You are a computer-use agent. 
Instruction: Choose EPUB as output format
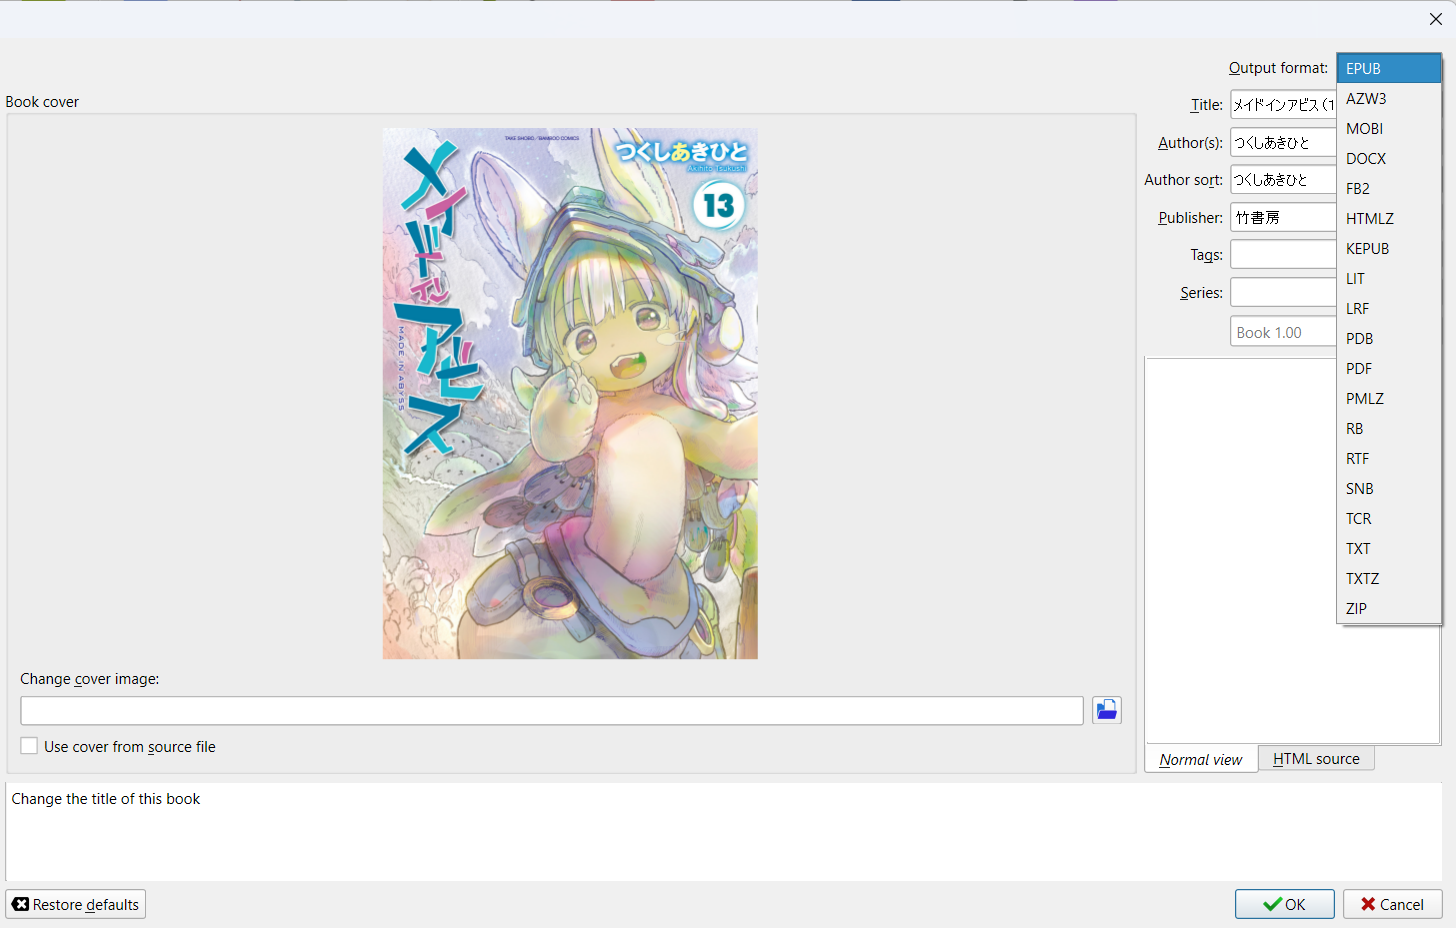(x=1389, y=68)
